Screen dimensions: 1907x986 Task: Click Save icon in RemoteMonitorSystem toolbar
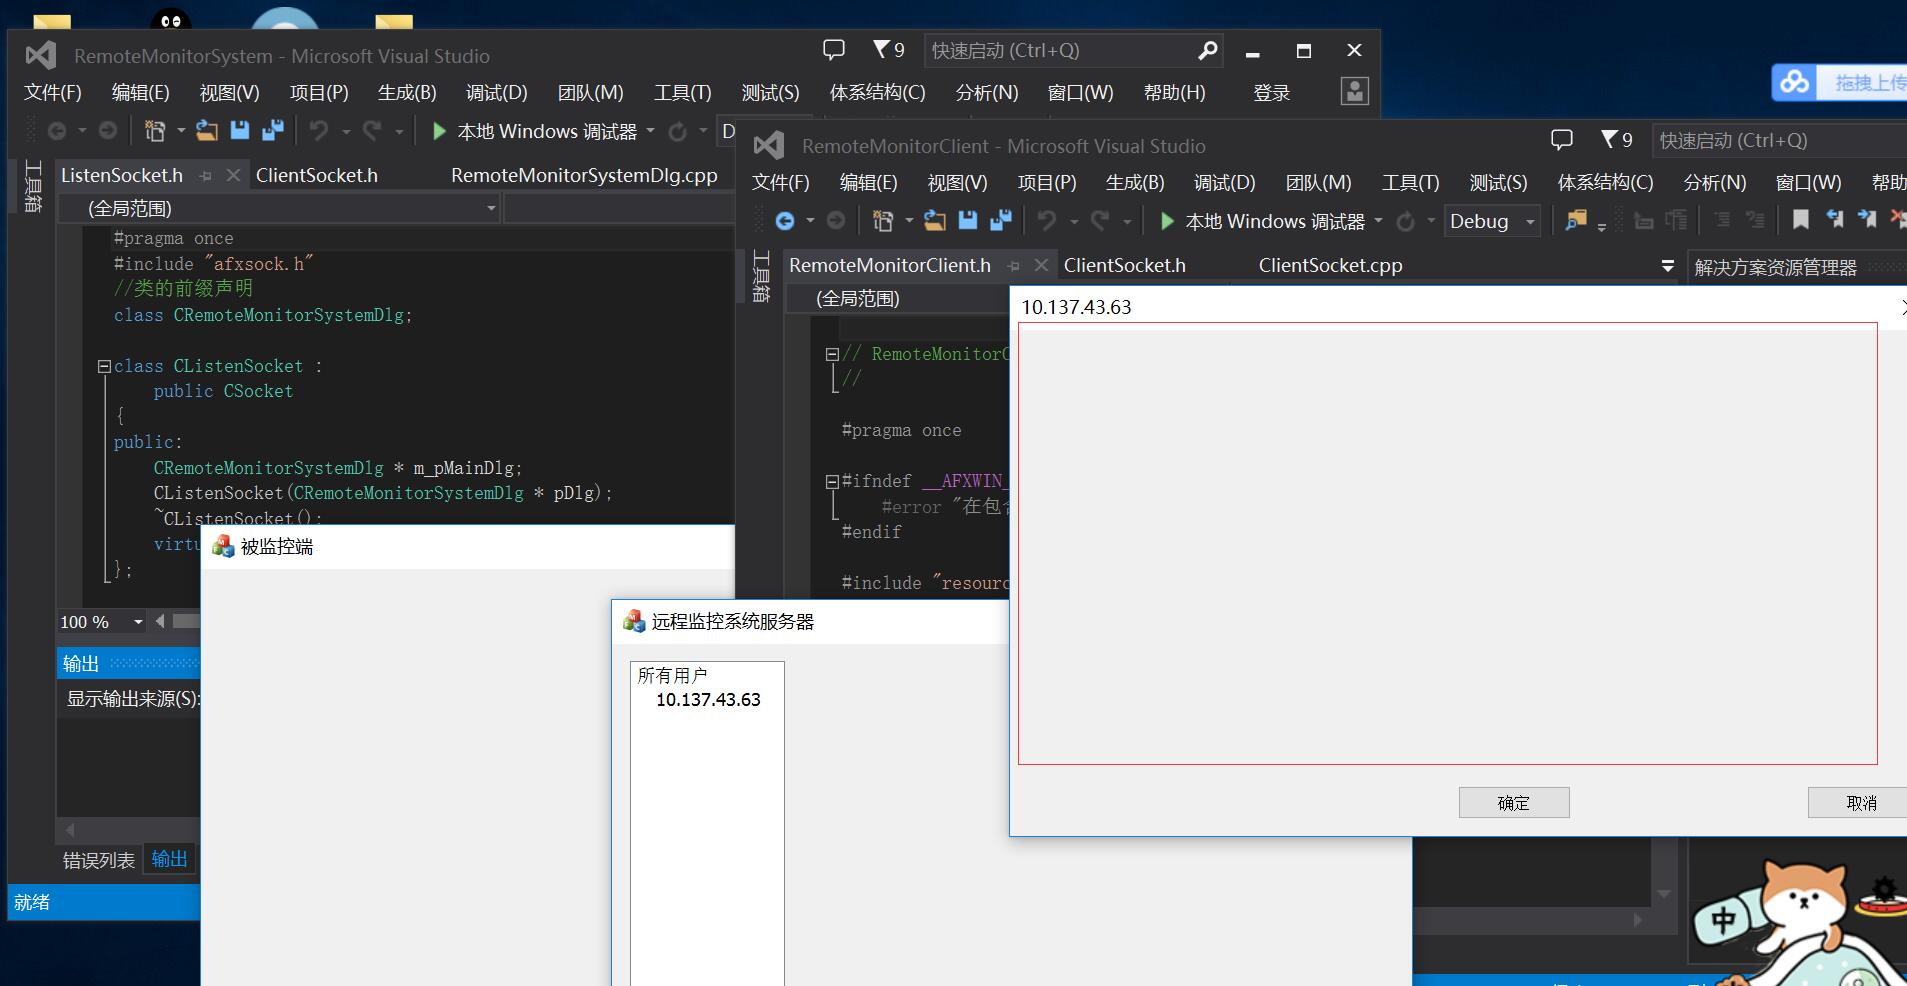239,131
